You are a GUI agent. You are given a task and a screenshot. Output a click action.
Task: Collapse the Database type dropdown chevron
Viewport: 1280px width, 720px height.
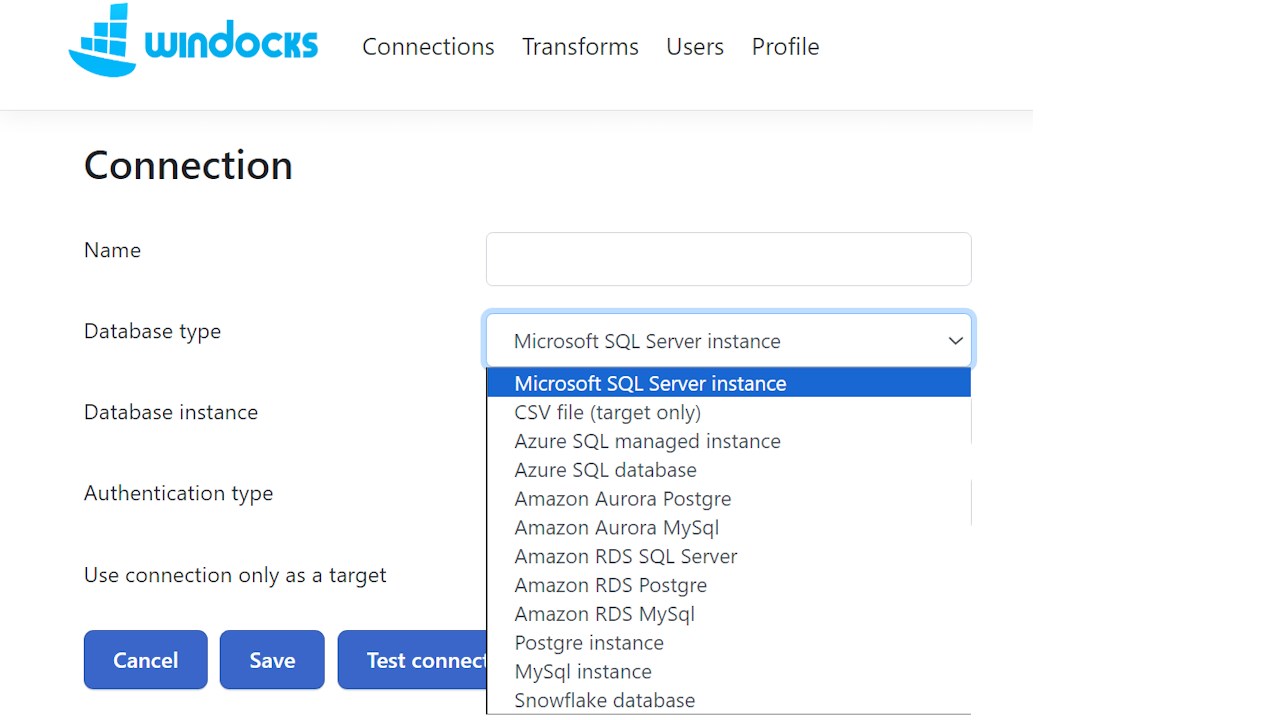click(x=955, y=341)
